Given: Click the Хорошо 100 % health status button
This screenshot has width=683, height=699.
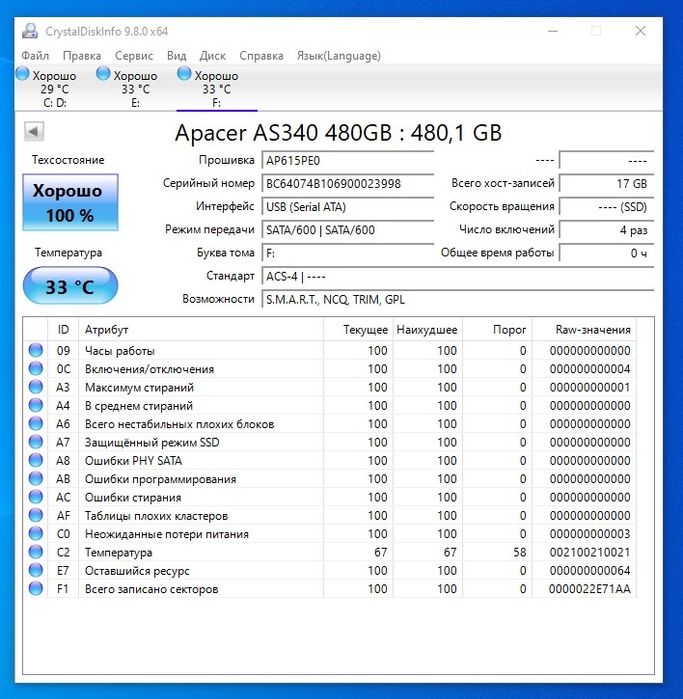Looking at the screenshot, I should (70, 202).
